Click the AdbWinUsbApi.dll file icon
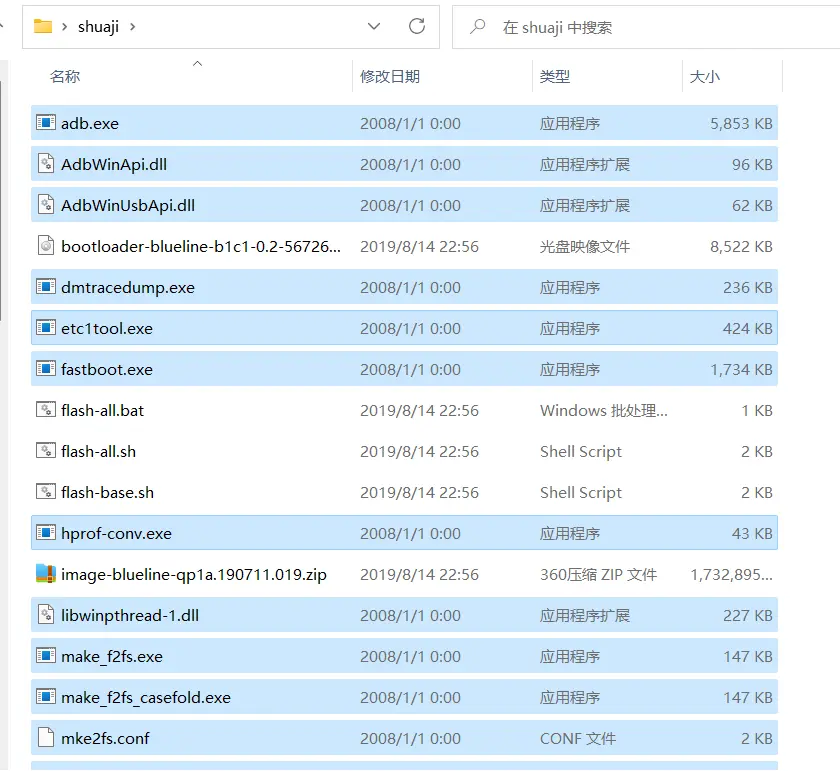 pyautogui.click(x=46, y=205)
